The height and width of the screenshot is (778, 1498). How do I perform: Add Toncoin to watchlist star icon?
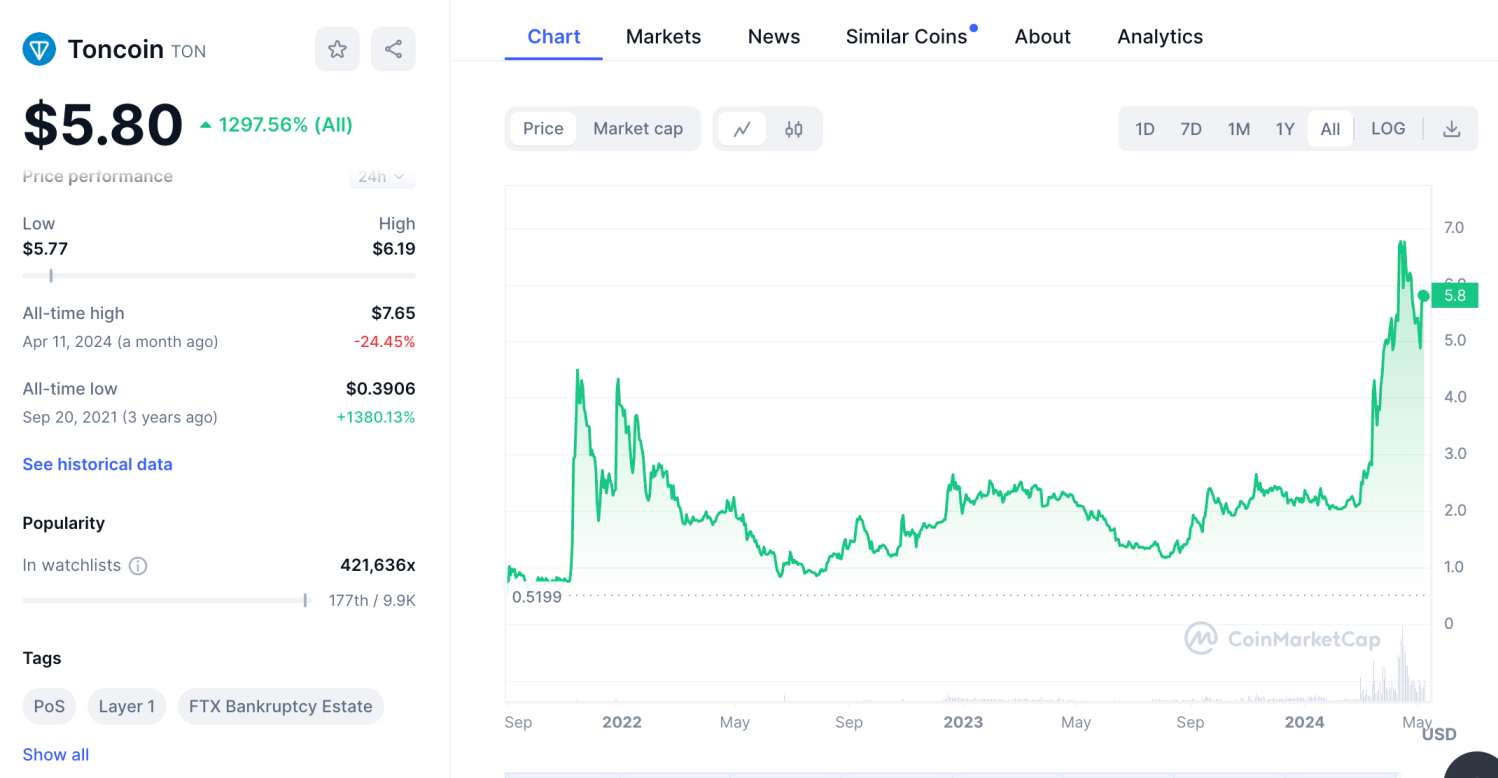tap(337, 49)
